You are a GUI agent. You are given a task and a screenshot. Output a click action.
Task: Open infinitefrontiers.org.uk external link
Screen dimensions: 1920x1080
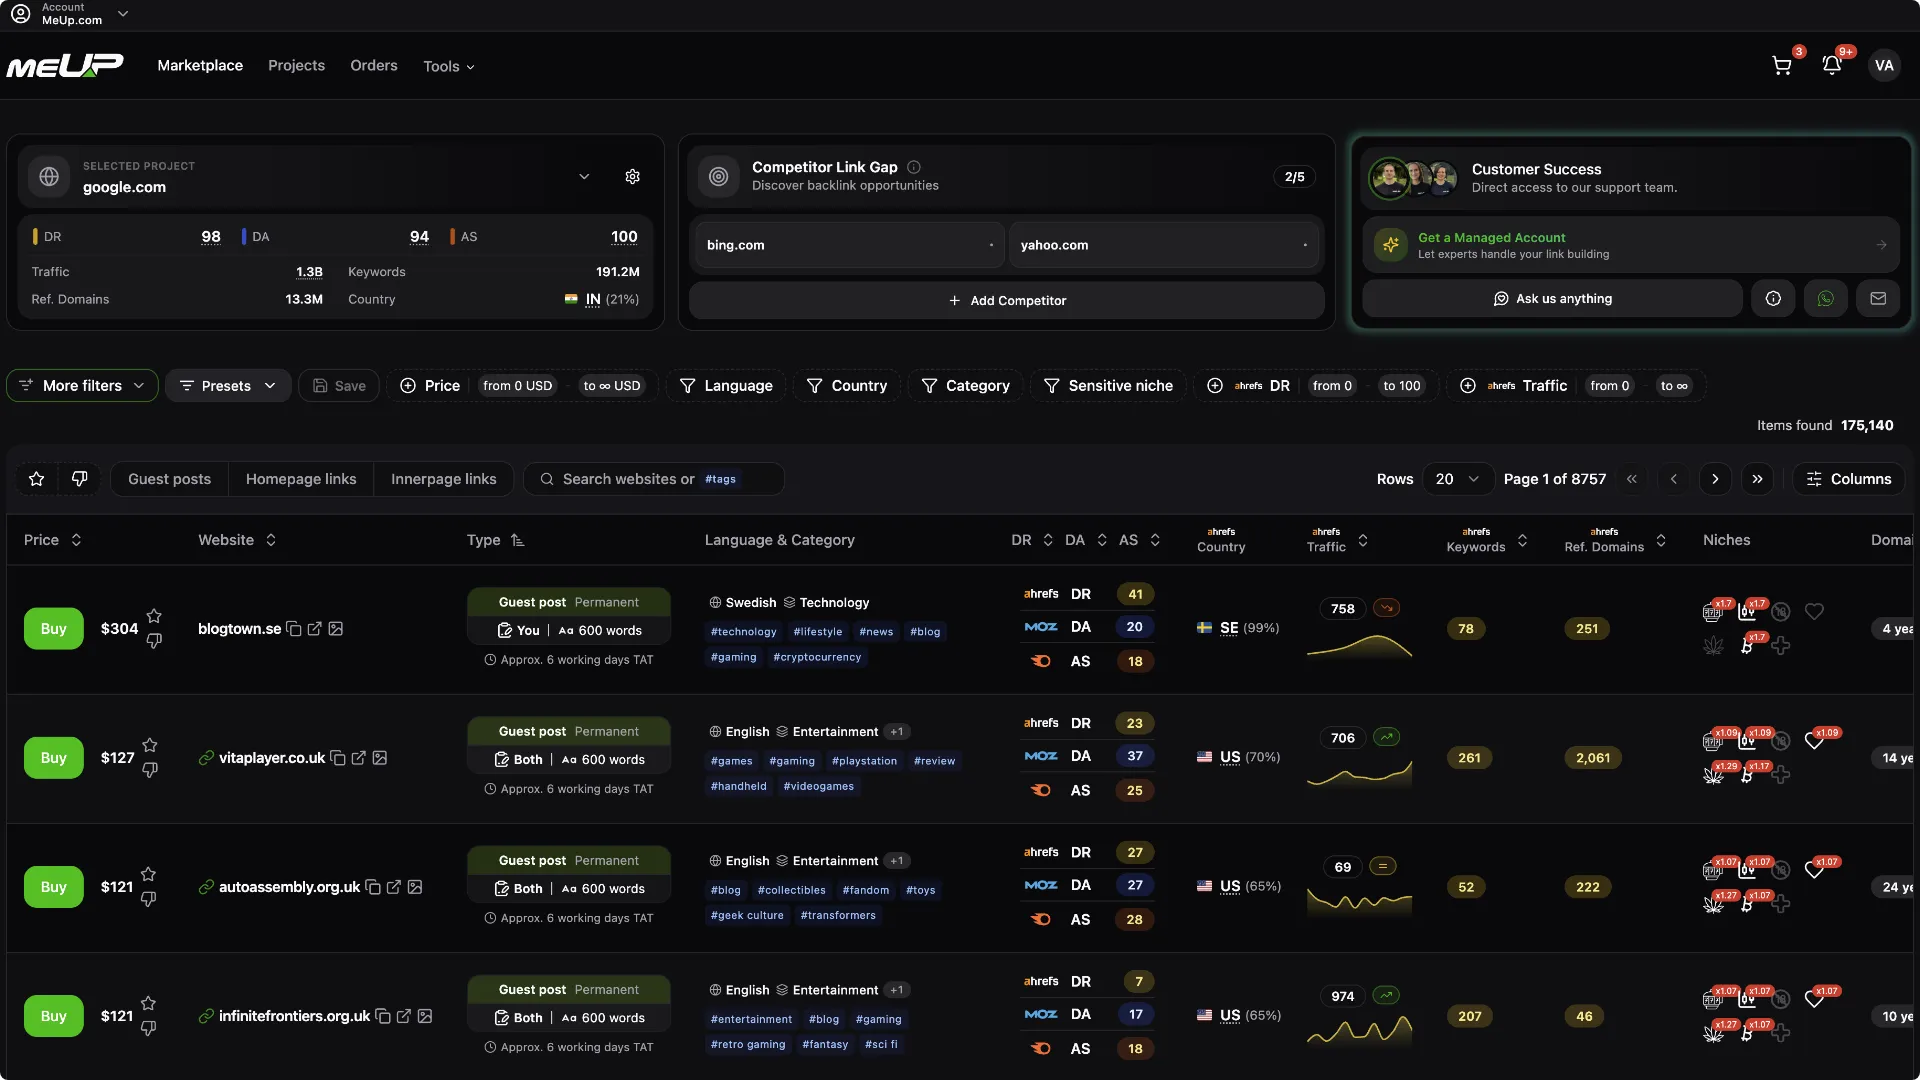(404, 1016)
